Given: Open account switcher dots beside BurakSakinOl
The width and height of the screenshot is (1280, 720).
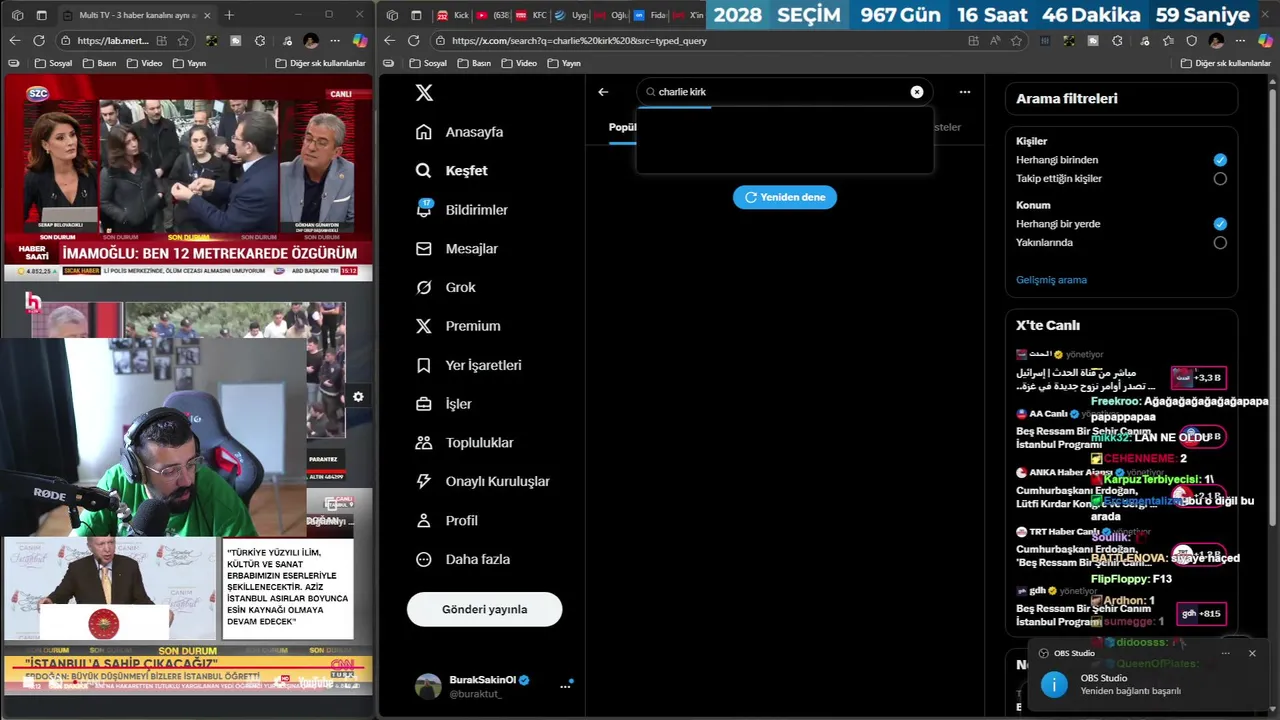Looking at the screenshot, I should [x=565, y=686].
